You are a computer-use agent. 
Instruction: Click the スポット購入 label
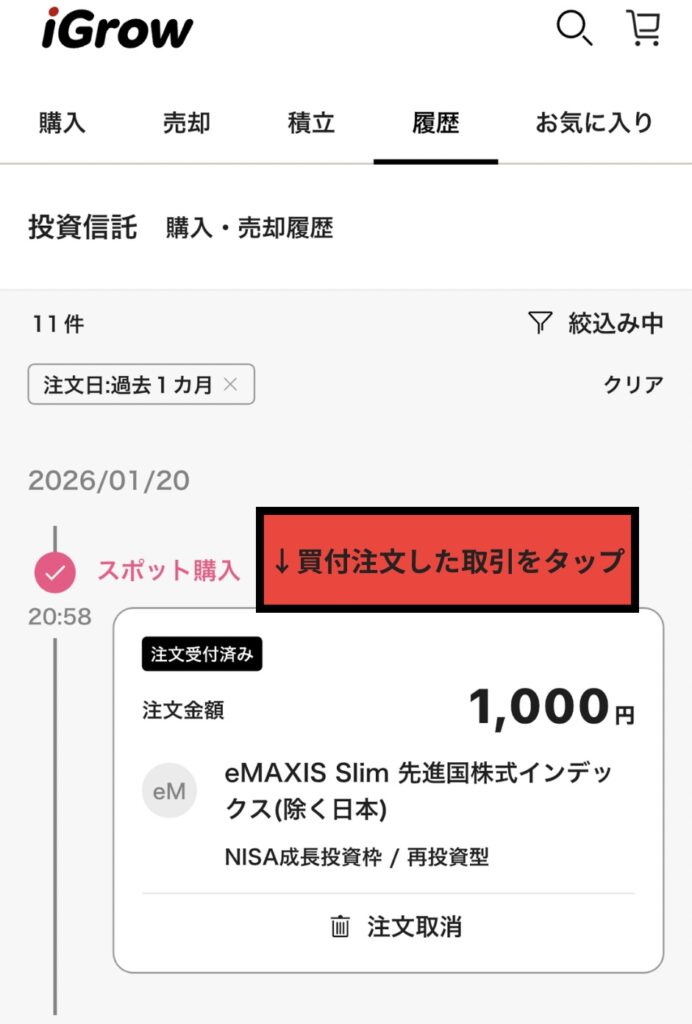click(x=168, y=571)
